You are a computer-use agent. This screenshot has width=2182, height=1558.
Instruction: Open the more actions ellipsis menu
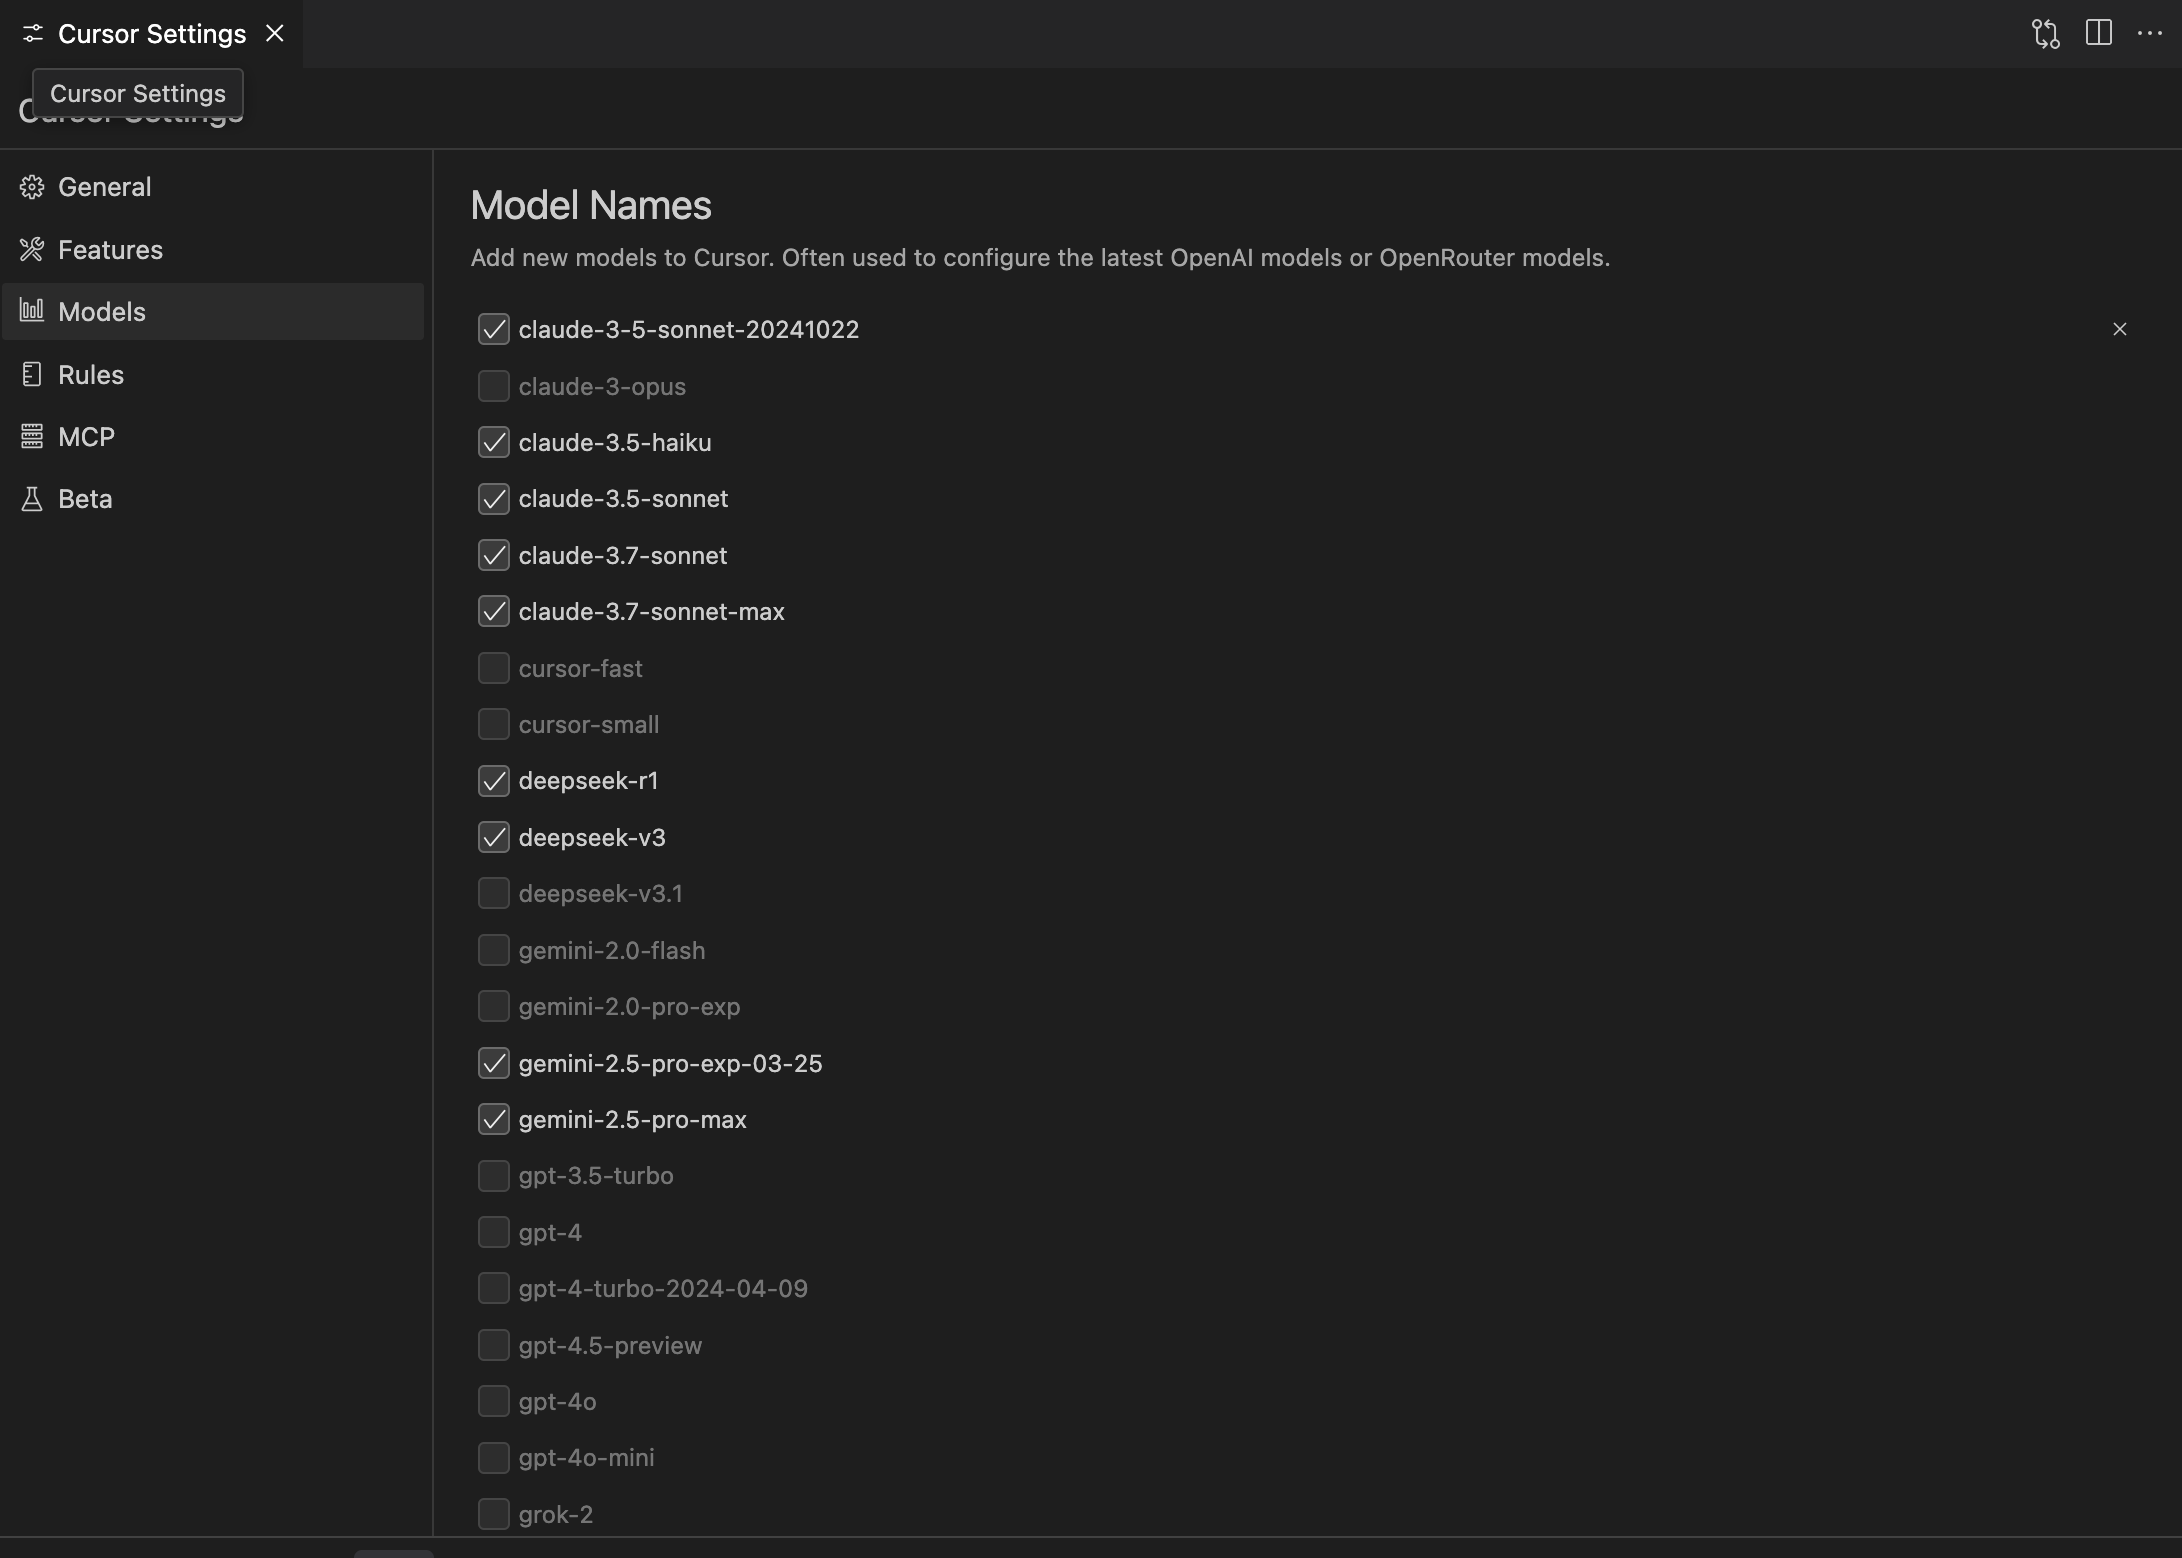point(2150,33)
